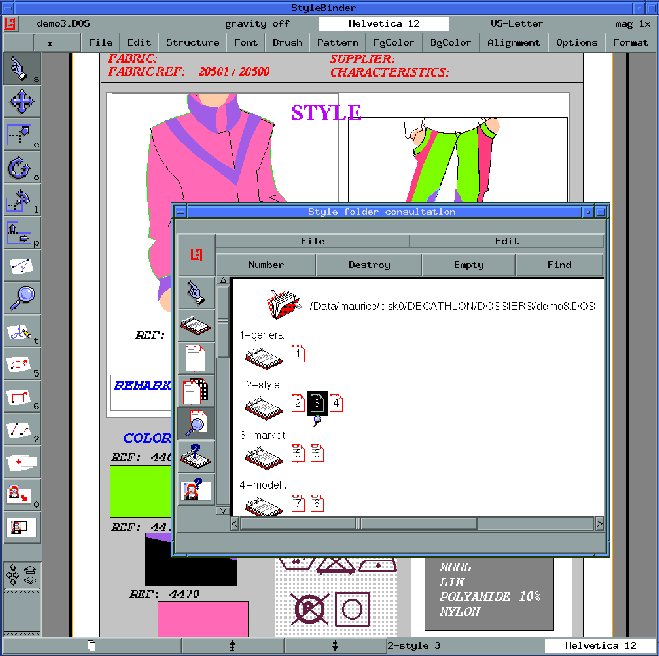
Task: Select the pointing hand tool at top
Action: click(x=20, y=69)
